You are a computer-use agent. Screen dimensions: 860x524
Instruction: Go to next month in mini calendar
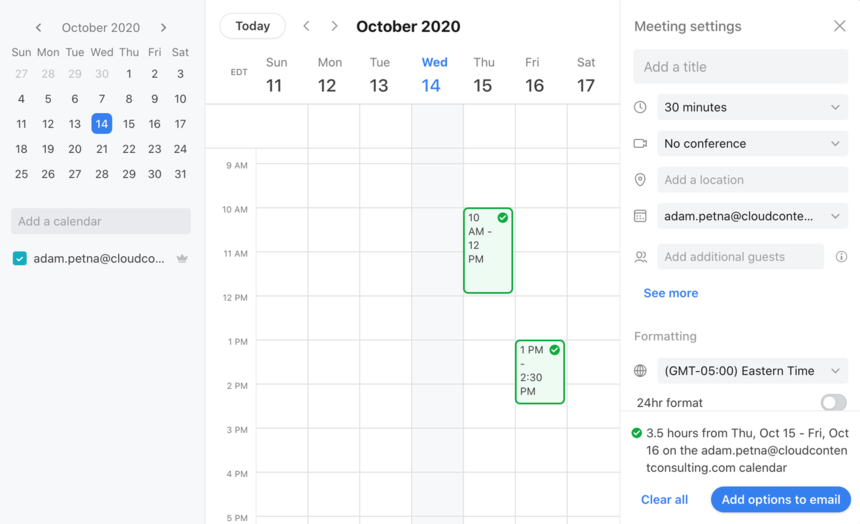coord(163,27)
